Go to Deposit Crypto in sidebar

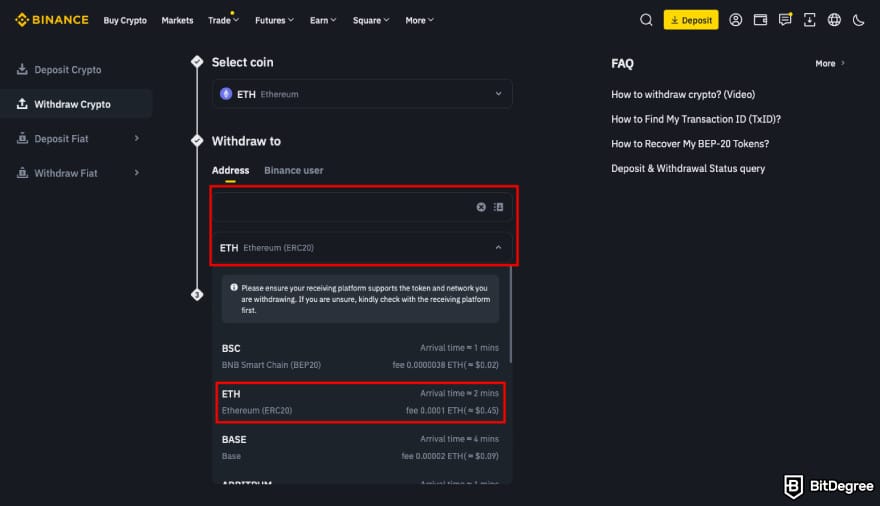click(x=68, y=70)
